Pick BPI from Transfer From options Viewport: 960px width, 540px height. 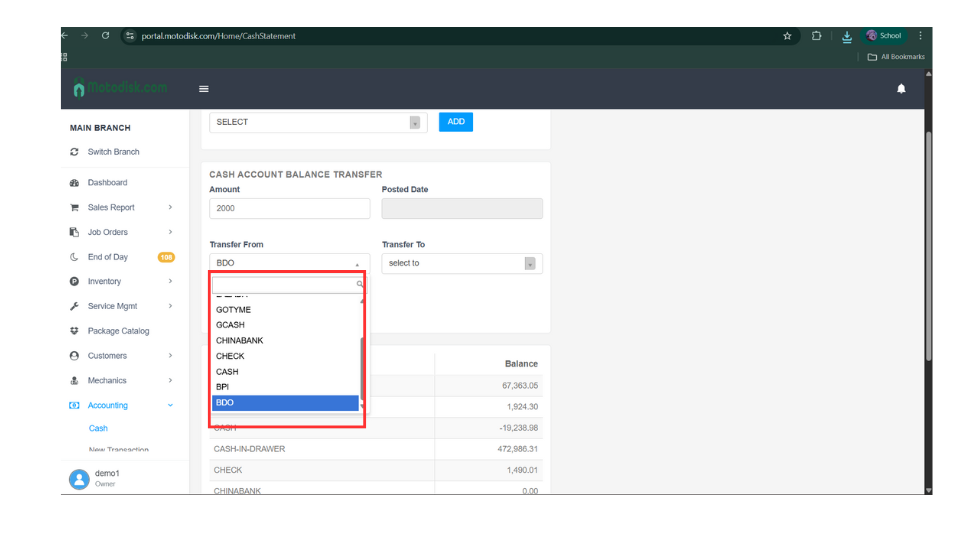pyautogui.click(x=222, y=387)
